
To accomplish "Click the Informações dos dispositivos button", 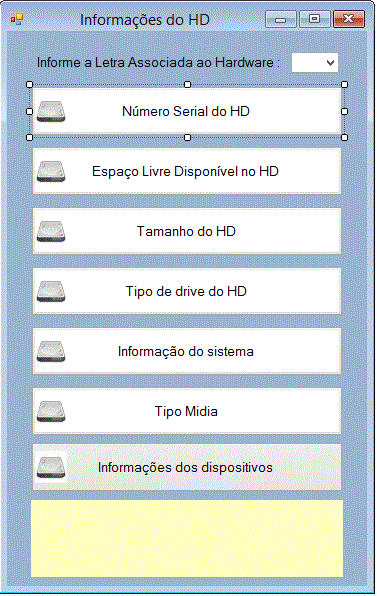I will [x=187, y=467].
